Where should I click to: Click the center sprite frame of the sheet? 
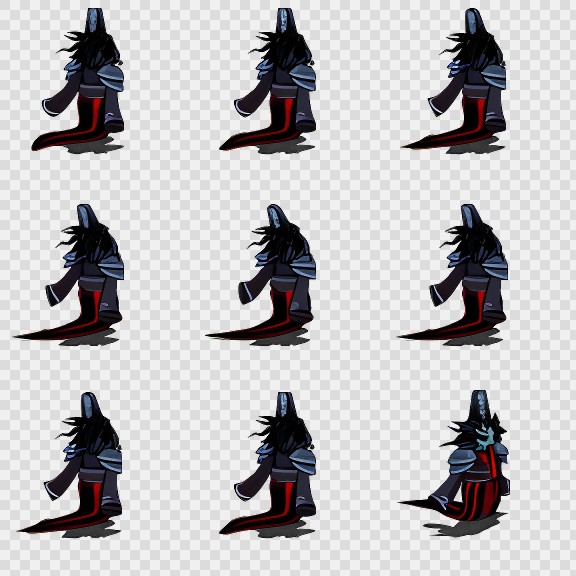pos(261,275)
